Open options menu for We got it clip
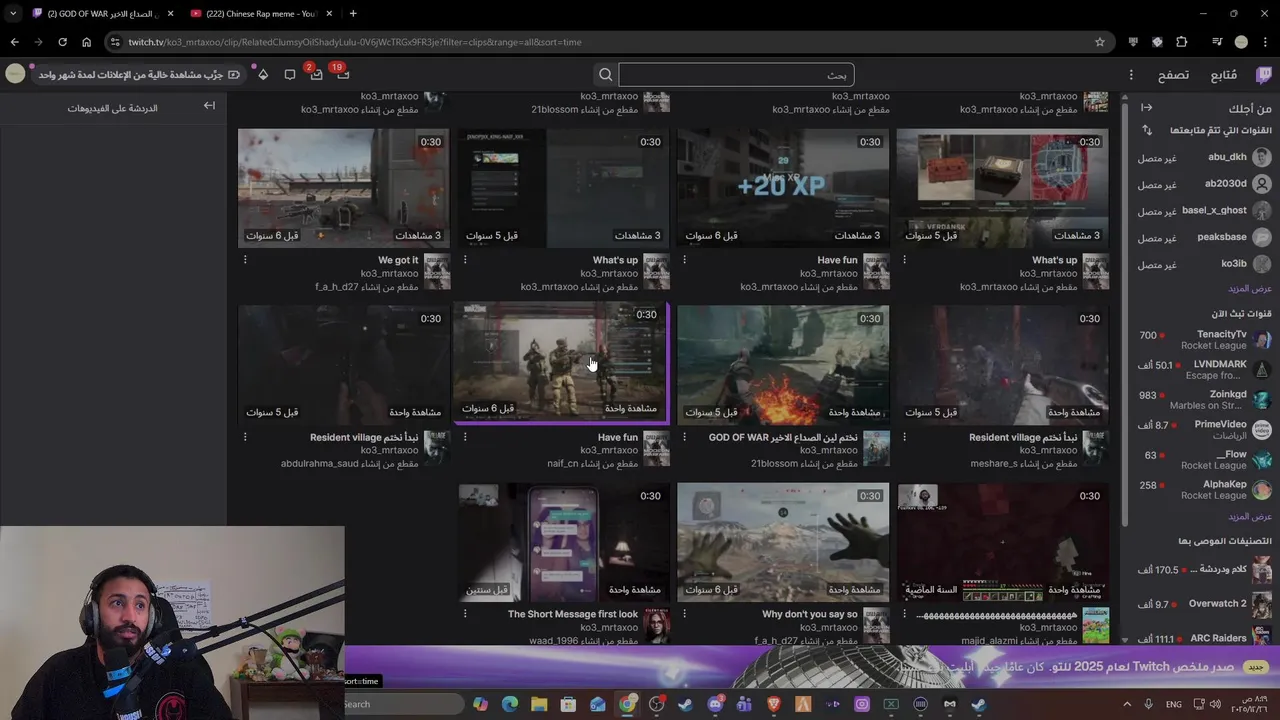 (x=245, y=260)
